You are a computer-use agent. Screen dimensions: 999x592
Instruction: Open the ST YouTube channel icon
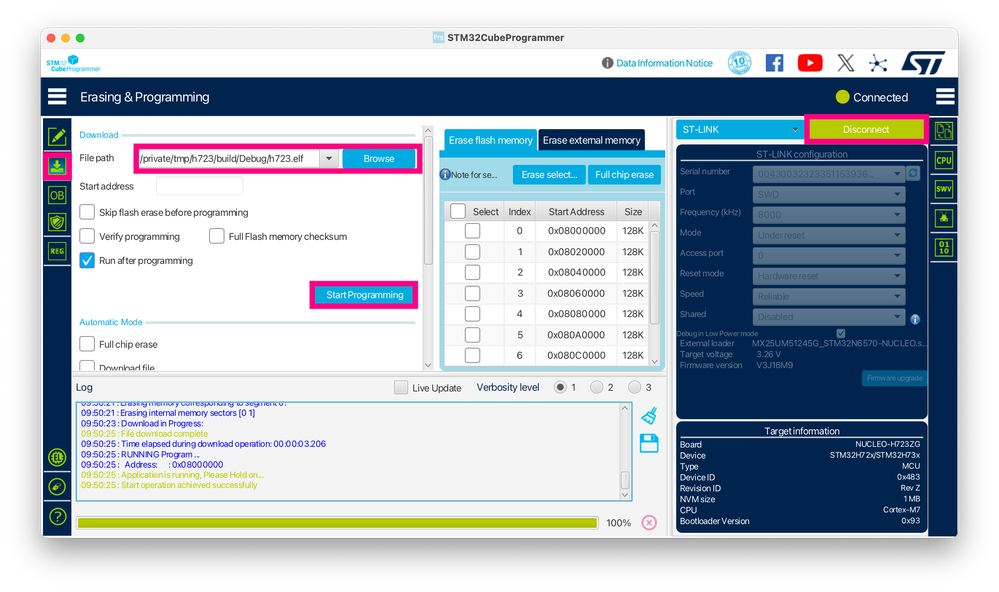(810, 63)
